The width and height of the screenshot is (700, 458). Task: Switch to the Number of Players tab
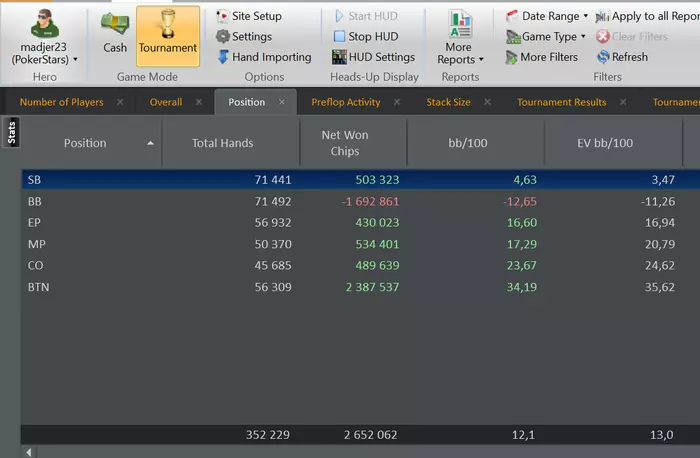point(61,102)
